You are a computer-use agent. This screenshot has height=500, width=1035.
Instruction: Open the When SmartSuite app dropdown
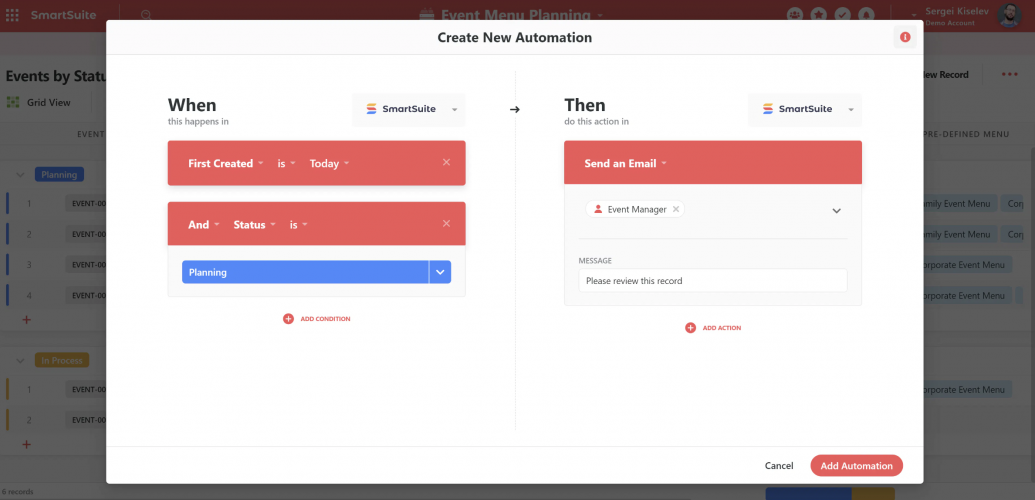pyautogui.click(x=409, y=109)
